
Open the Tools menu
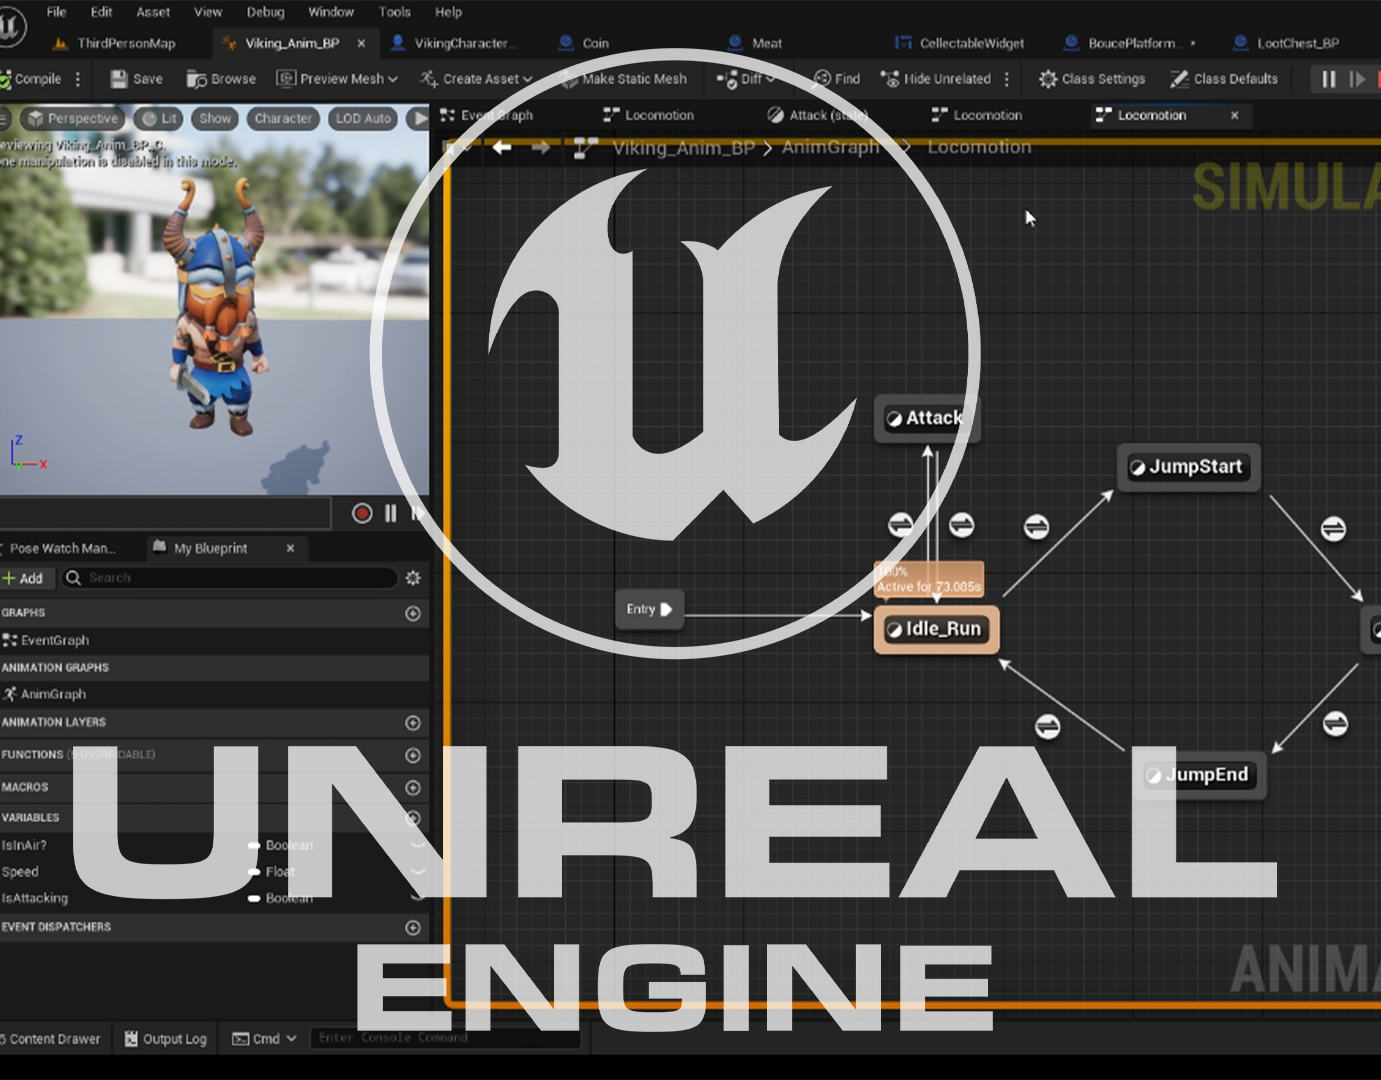395,12
